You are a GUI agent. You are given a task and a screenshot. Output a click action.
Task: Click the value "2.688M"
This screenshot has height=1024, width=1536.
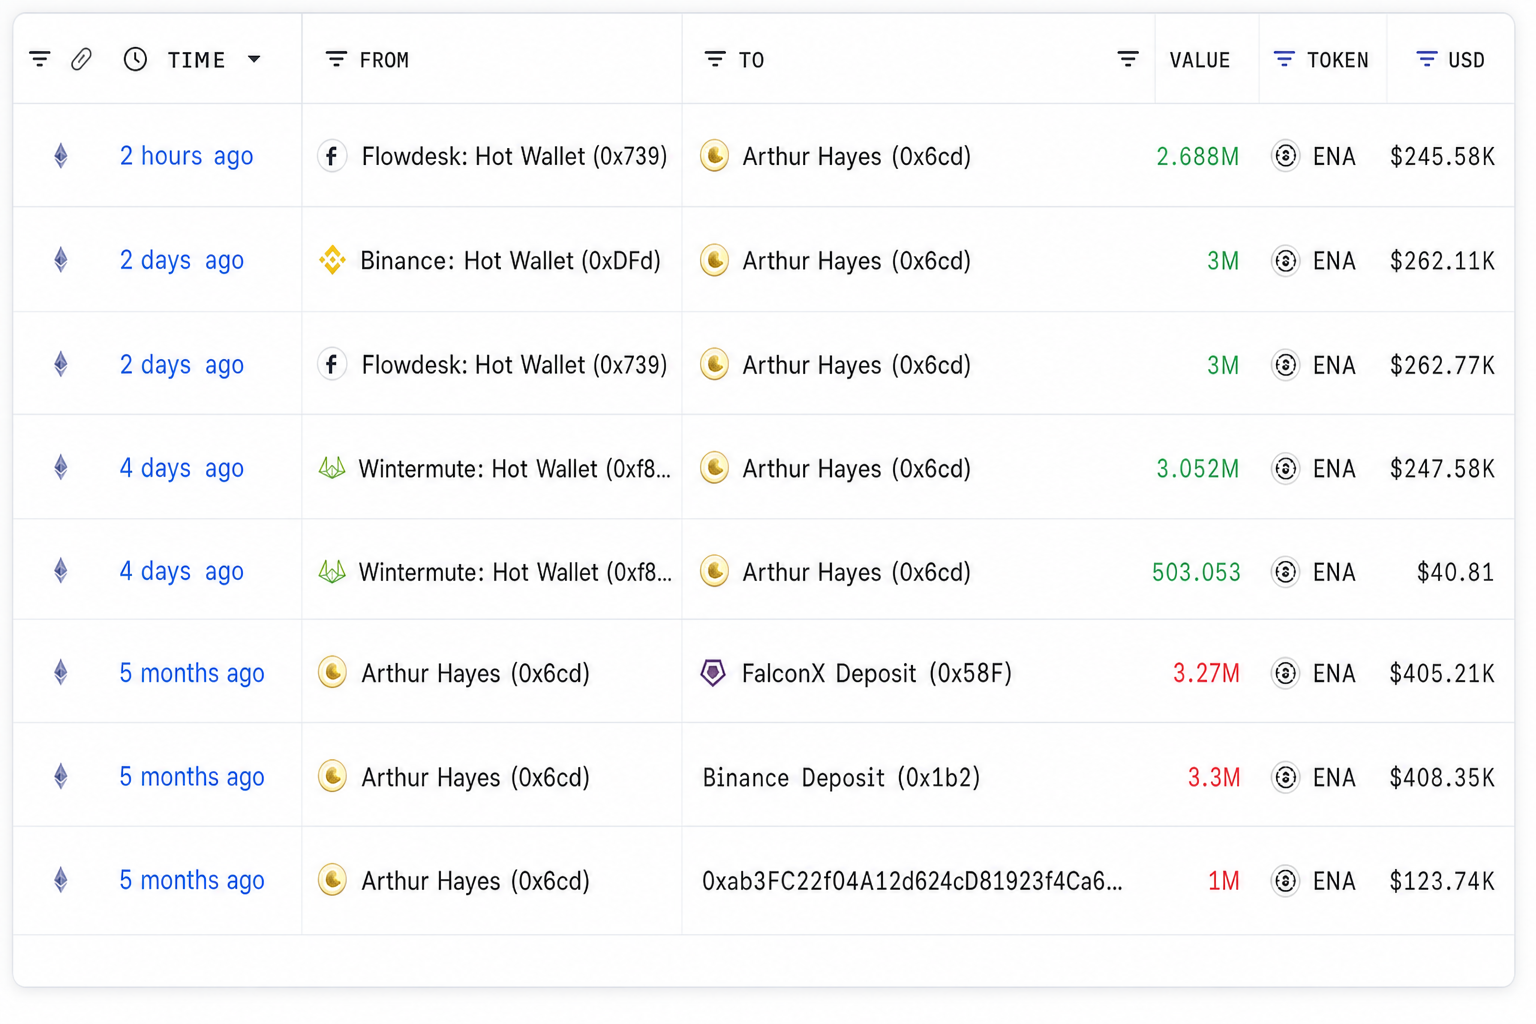point(1197,157)
